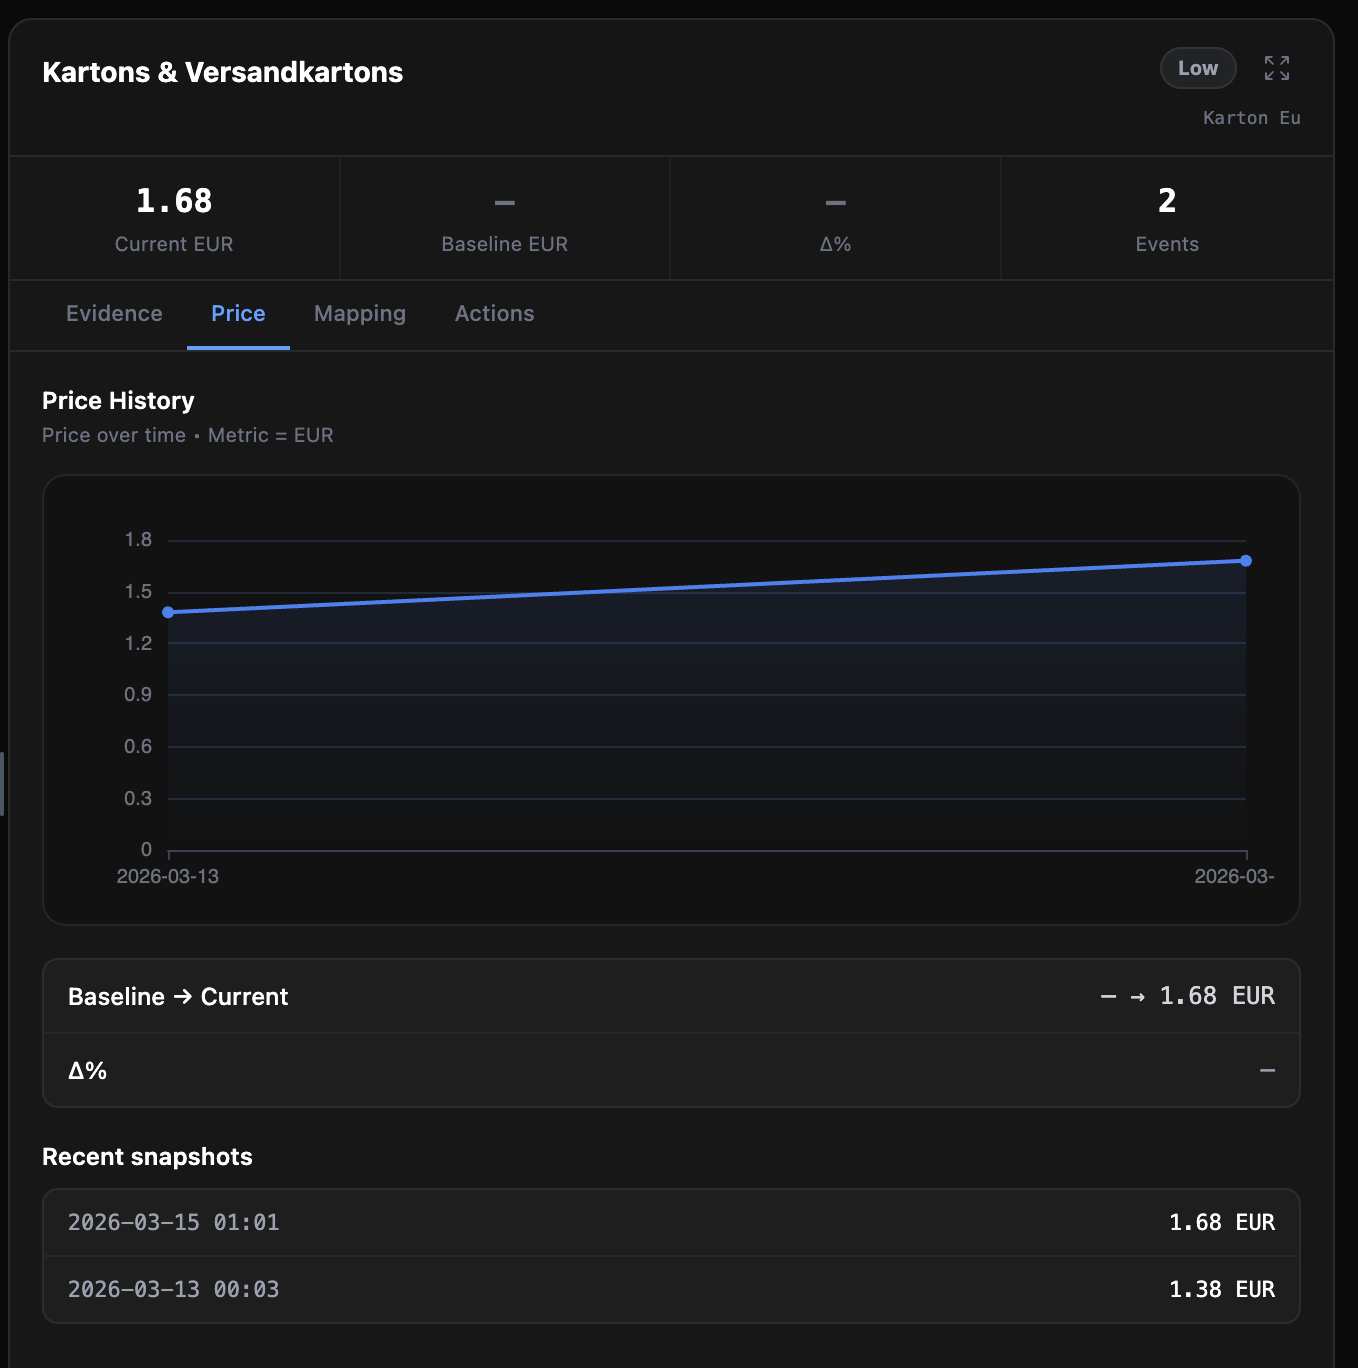Click the 2026-03-13 axis label
Viewport: 1358px width, 1368px height.
pos(168,876)
